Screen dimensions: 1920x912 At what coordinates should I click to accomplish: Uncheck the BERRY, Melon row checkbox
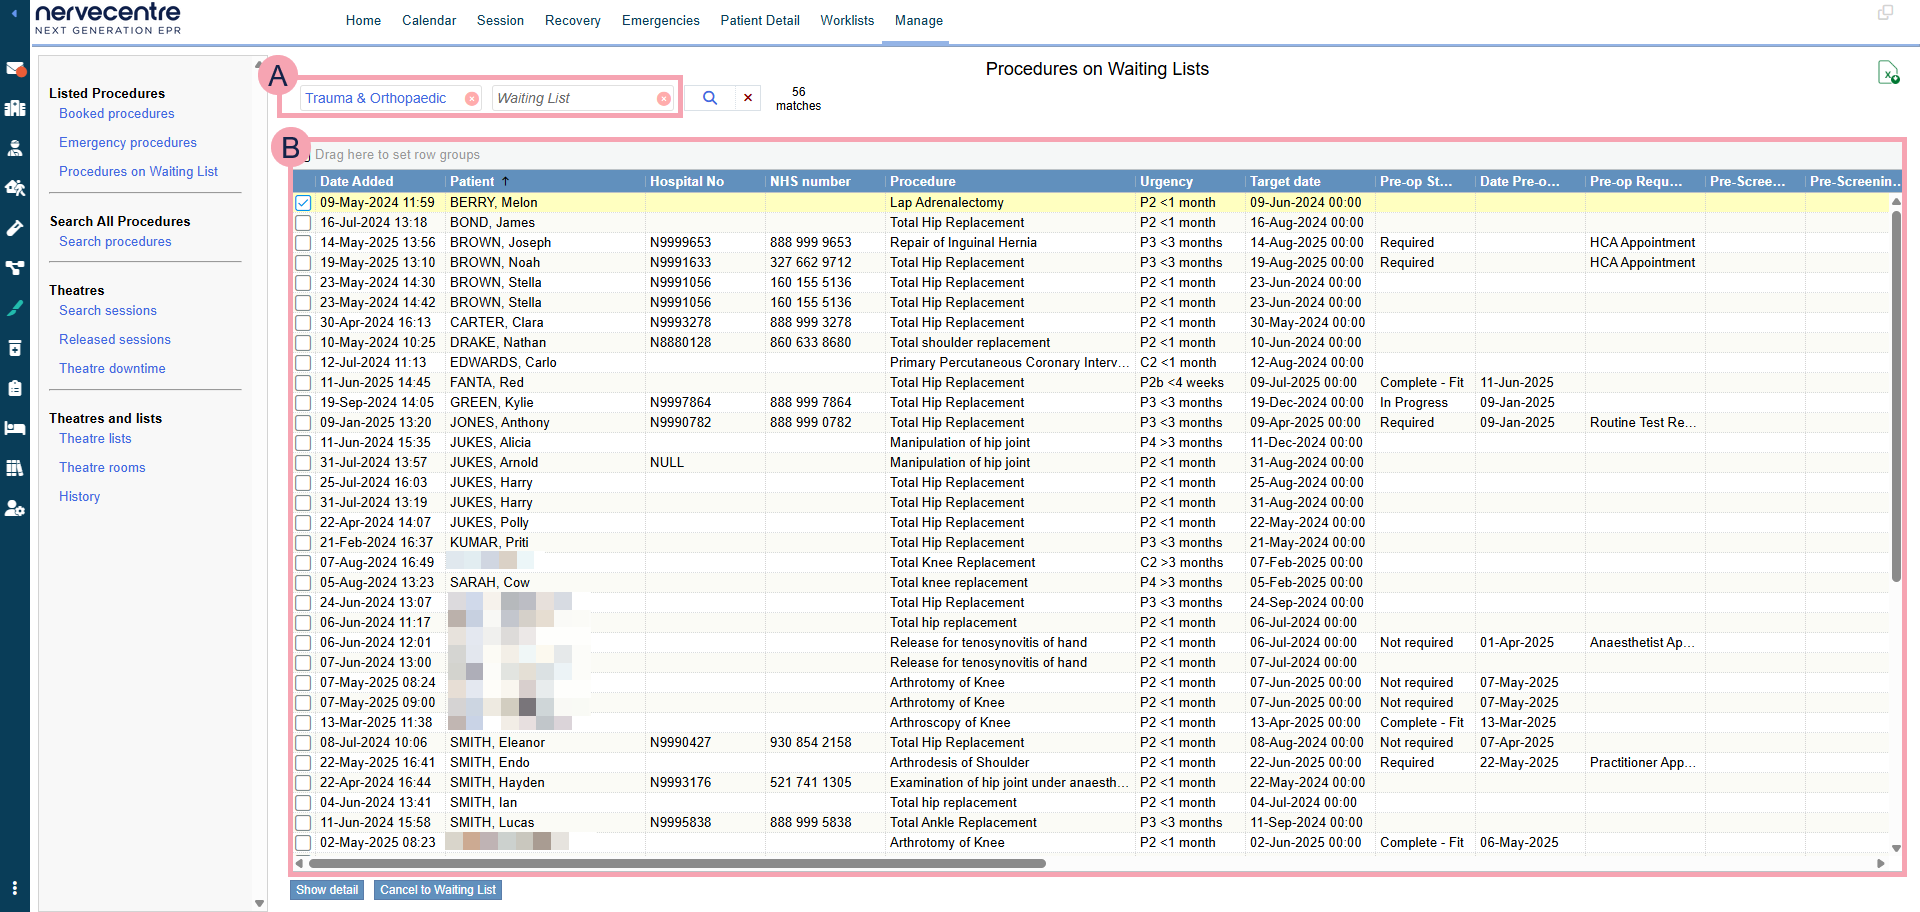(x=303, y=203)
